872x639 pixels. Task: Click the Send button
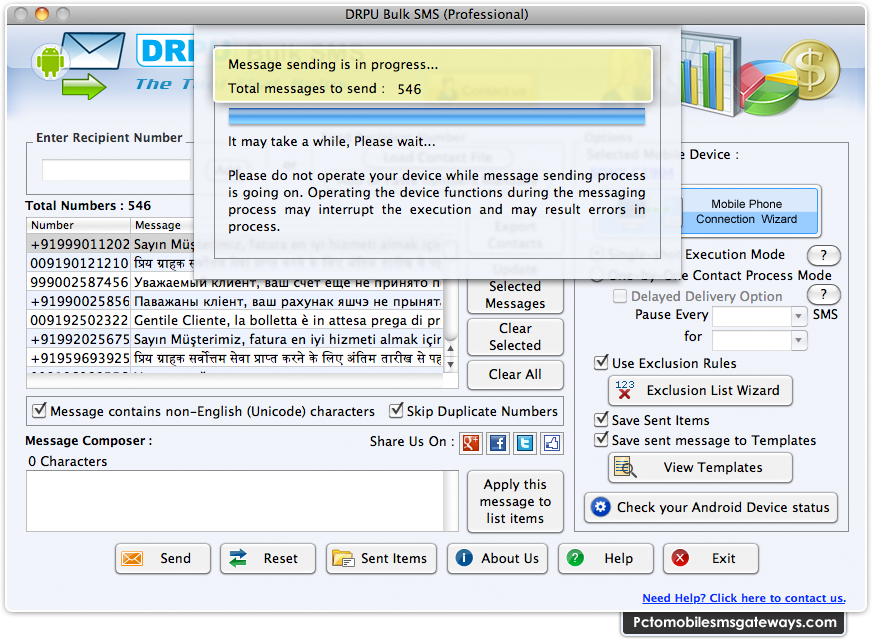(163, 558)
